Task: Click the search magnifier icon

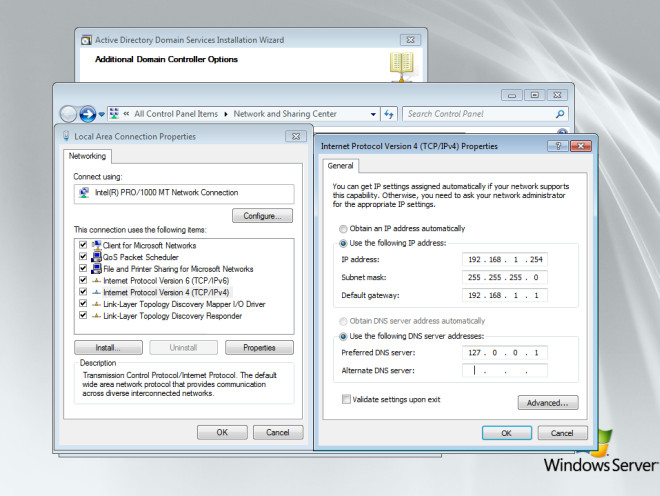Action: [560, 114]
